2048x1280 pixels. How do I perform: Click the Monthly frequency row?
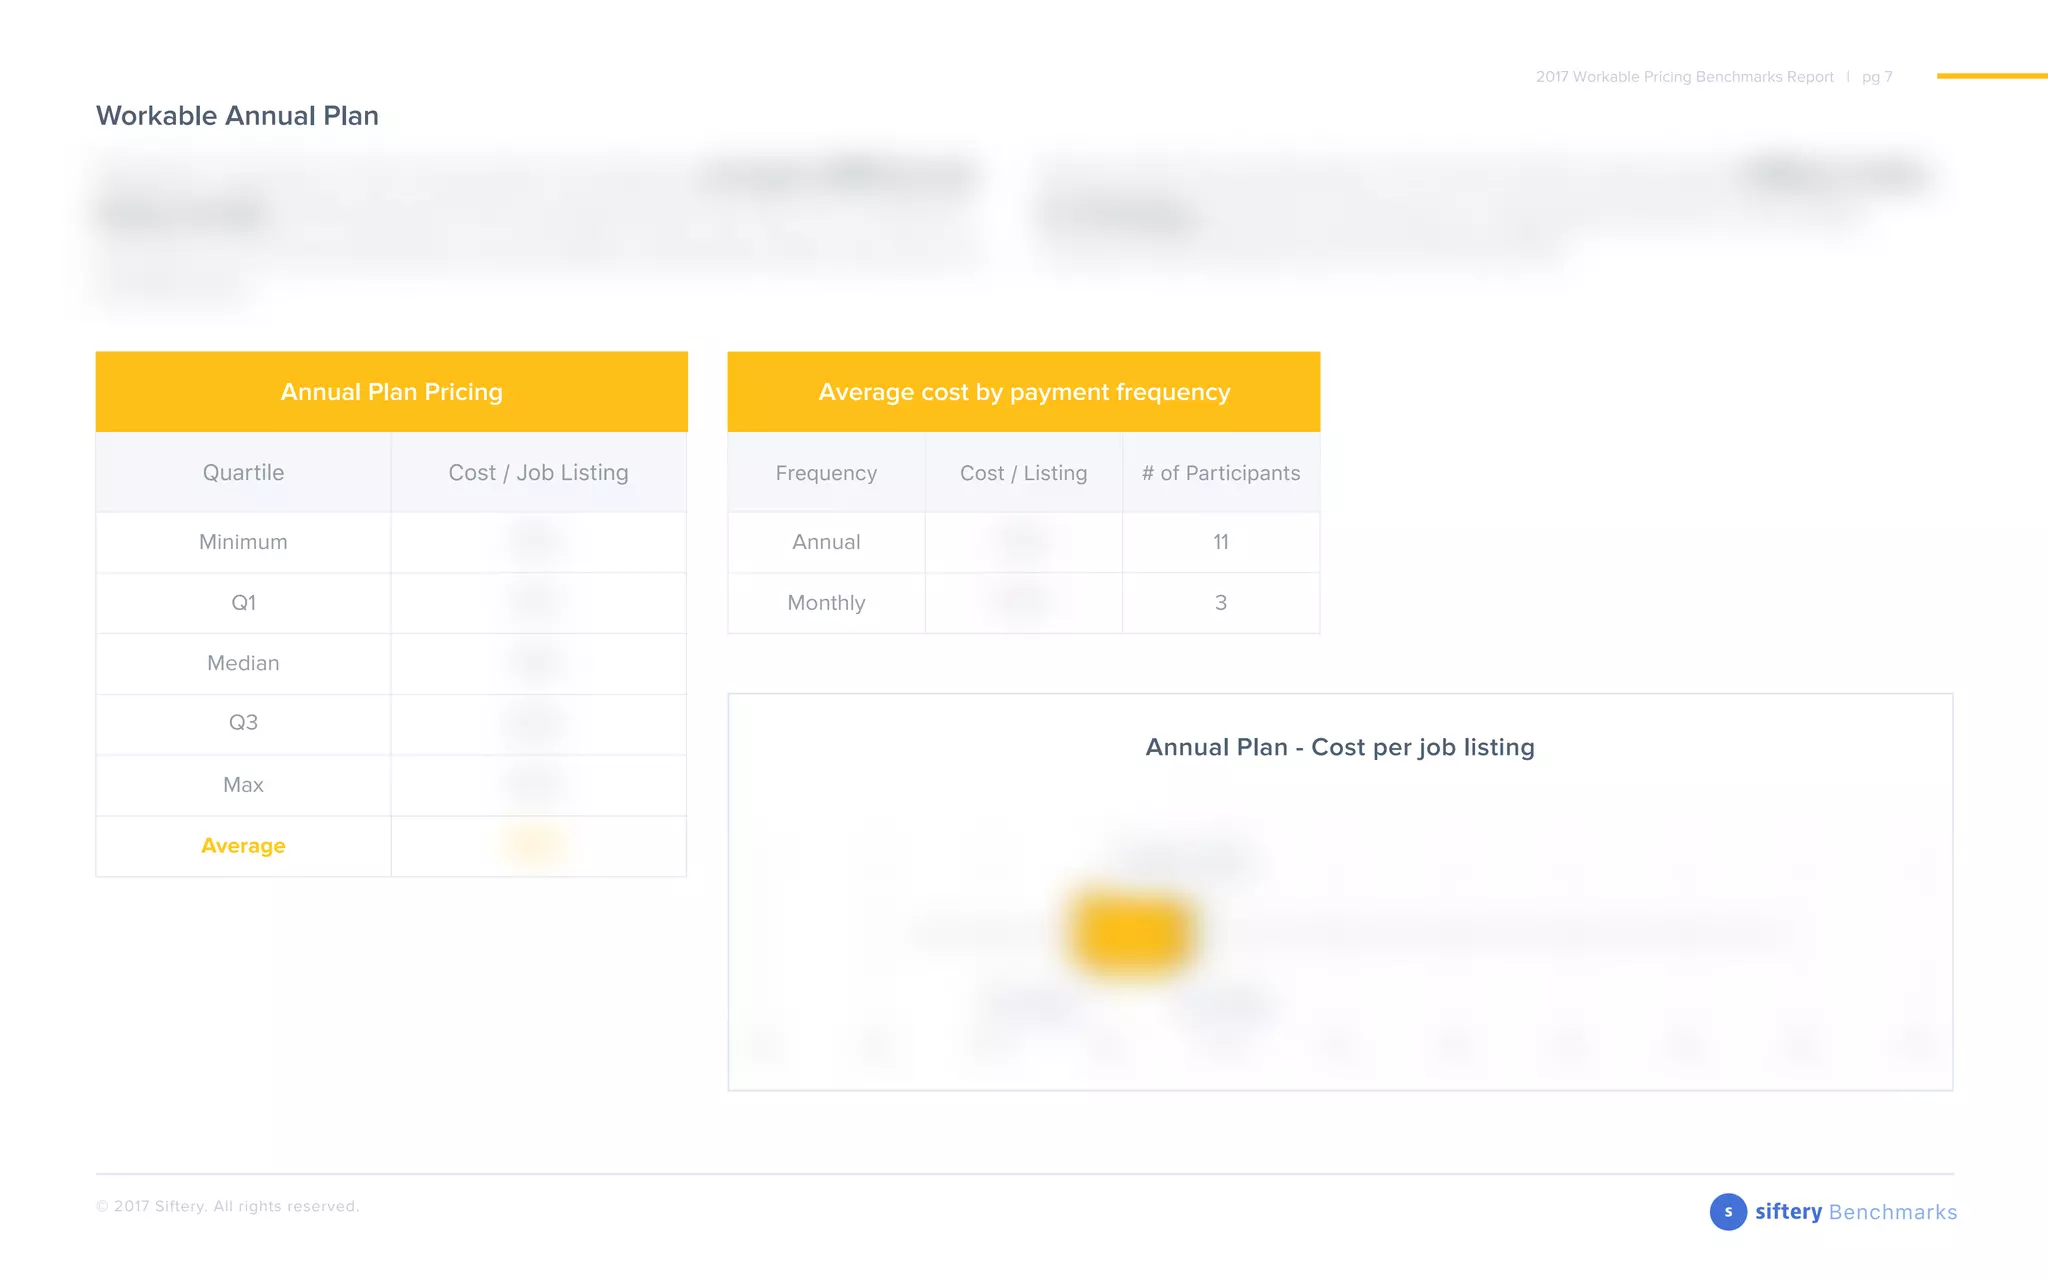826,603
